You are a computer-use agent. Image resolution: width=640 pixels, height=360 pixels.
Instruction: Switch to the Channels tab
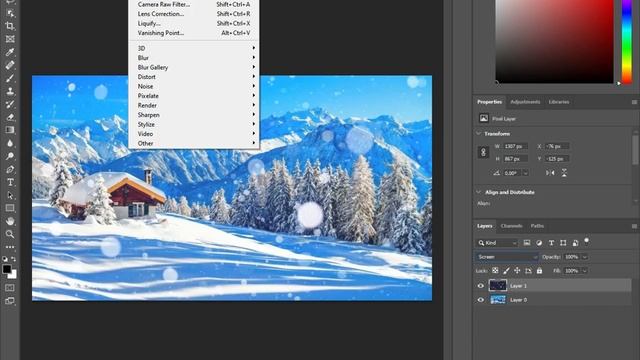(x=511, y=226)
